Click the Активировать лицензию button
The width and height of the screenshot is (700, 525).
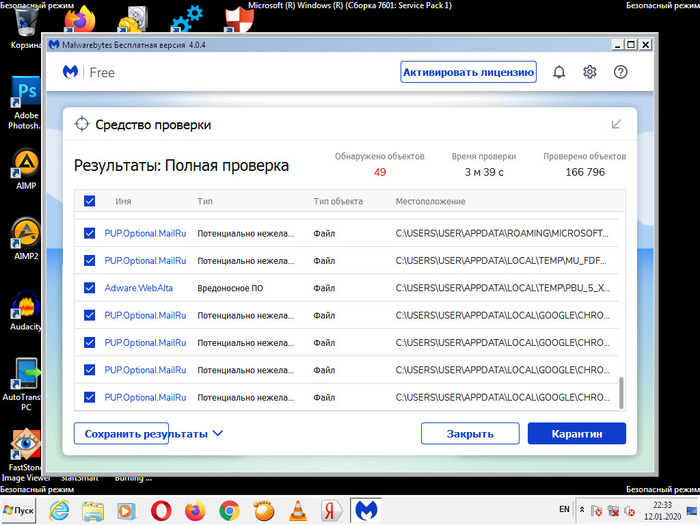click(x=468, y=72)
